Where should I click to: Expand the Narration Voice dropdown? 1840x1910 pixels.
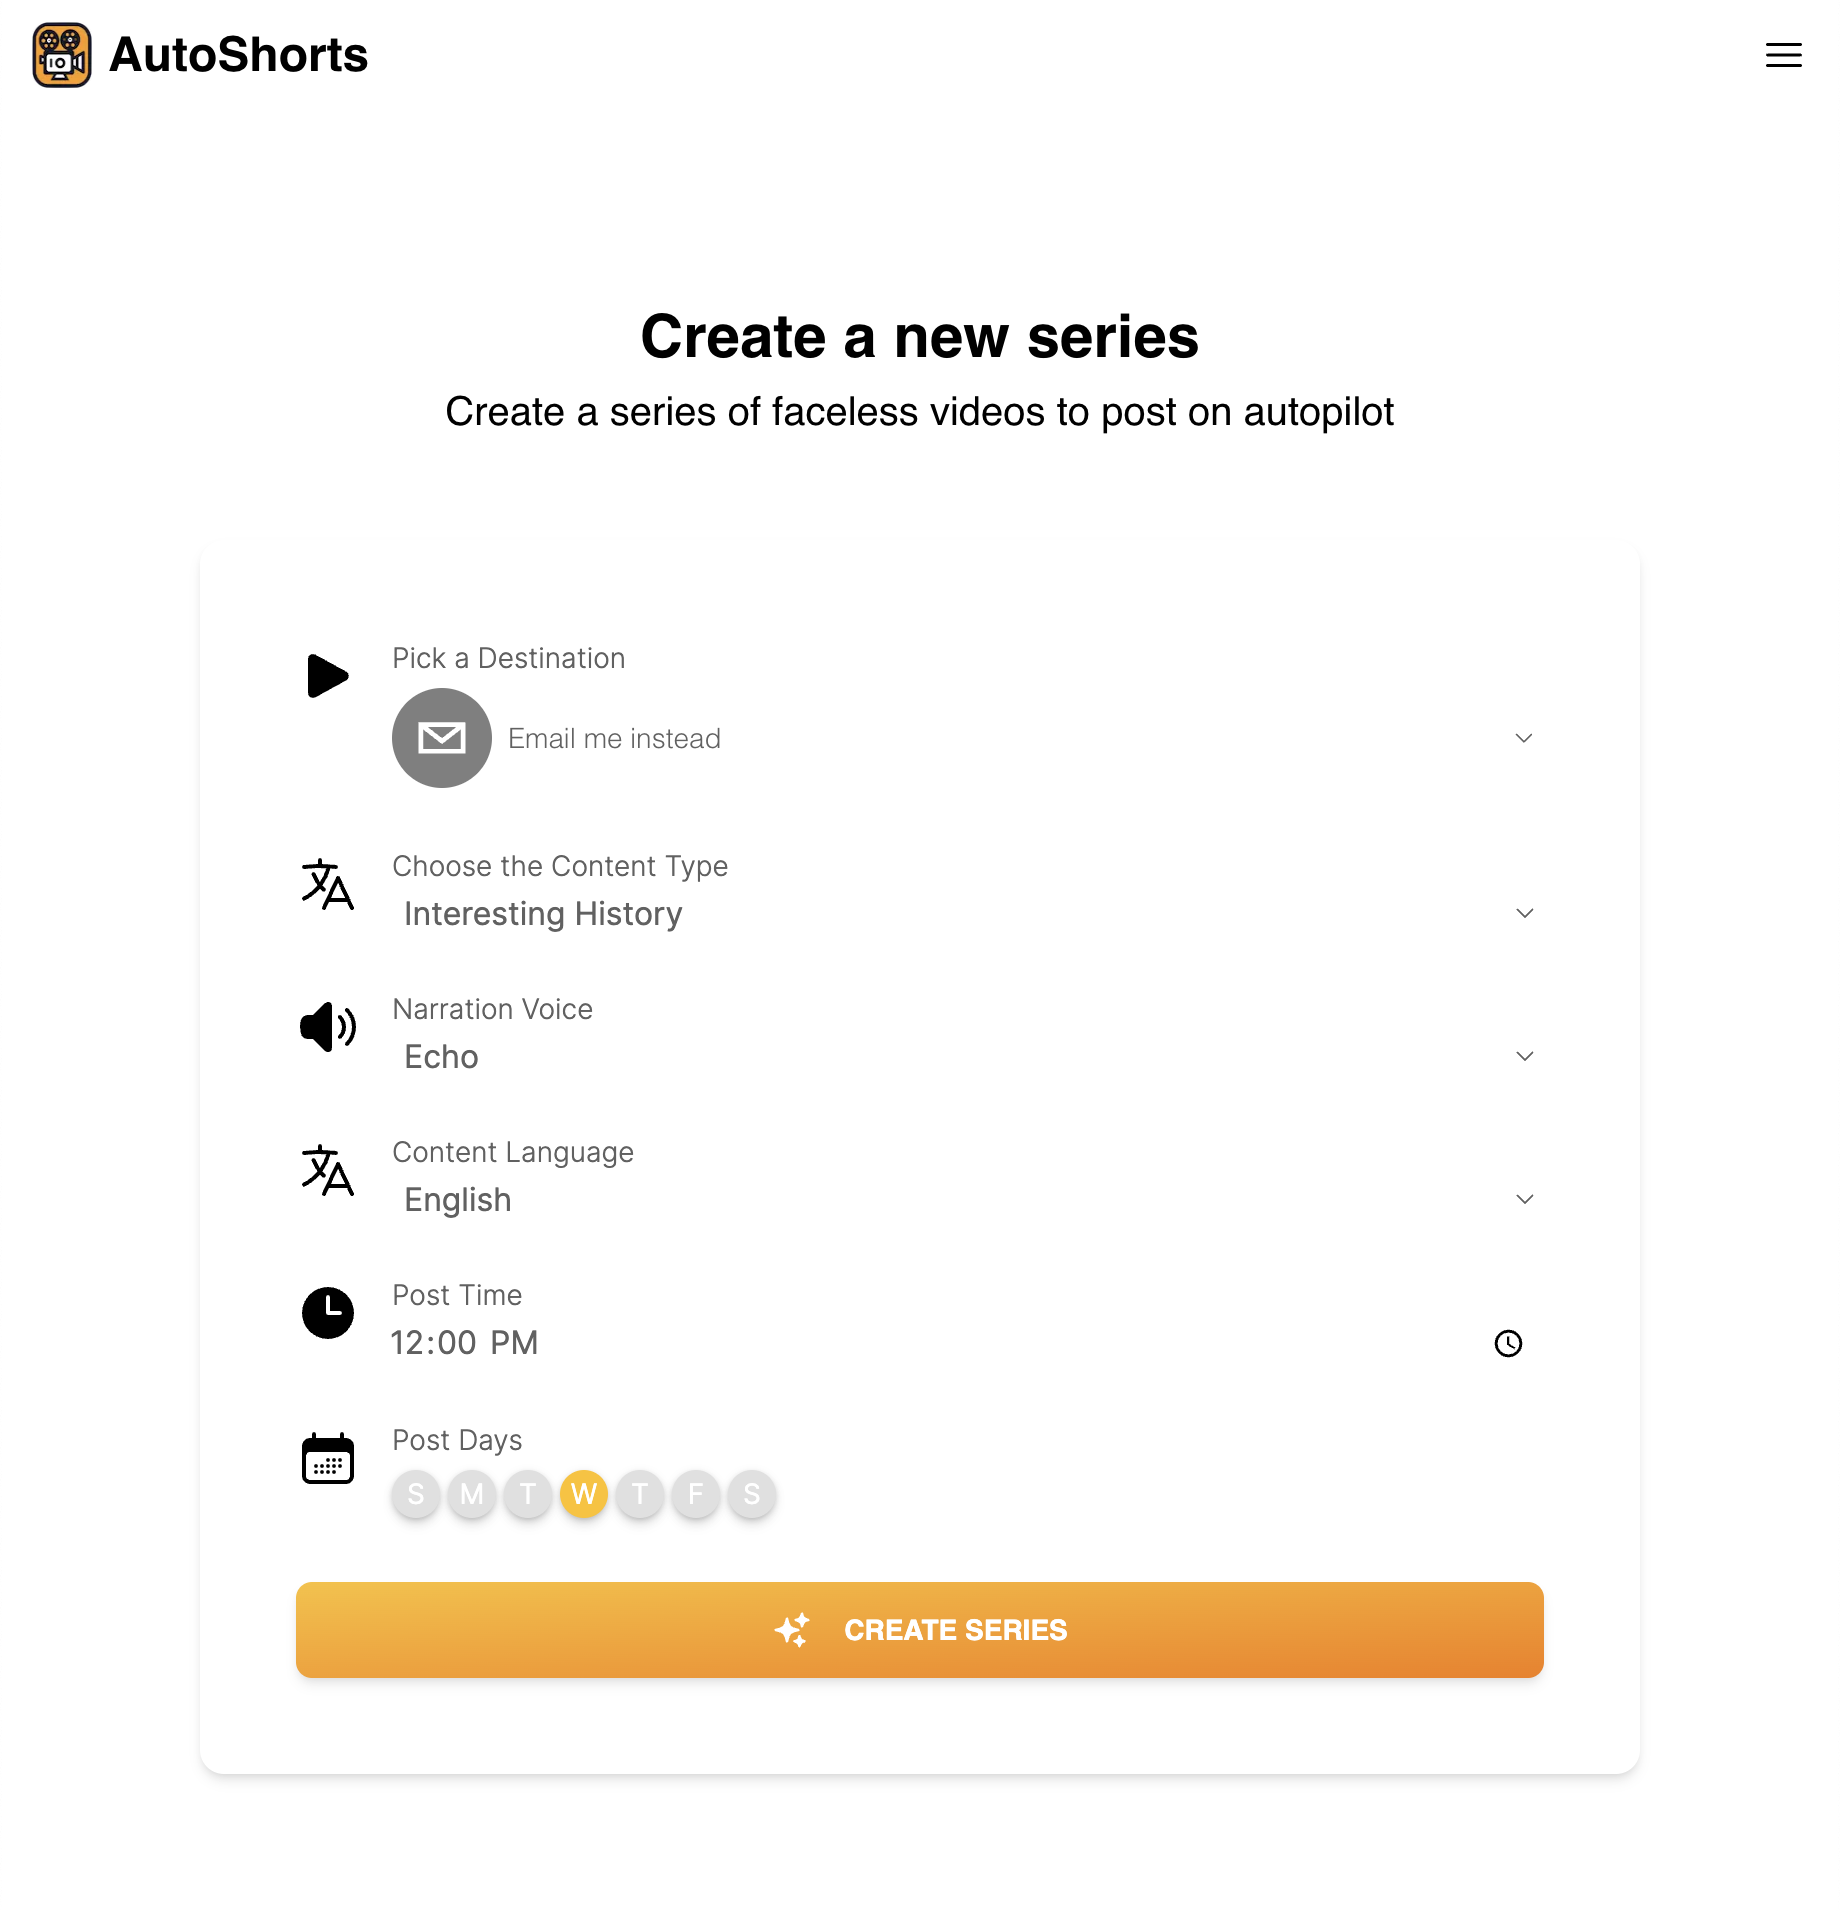coord(1523,1056)
